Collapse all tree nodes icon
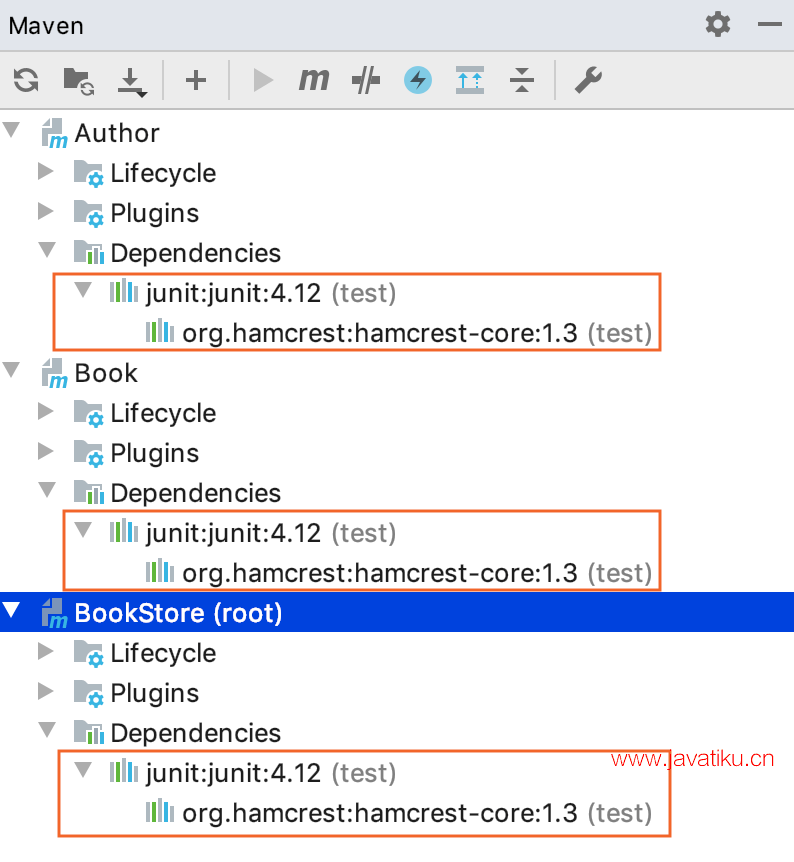This screenshot has width=794, height=862. click(521, 80)
